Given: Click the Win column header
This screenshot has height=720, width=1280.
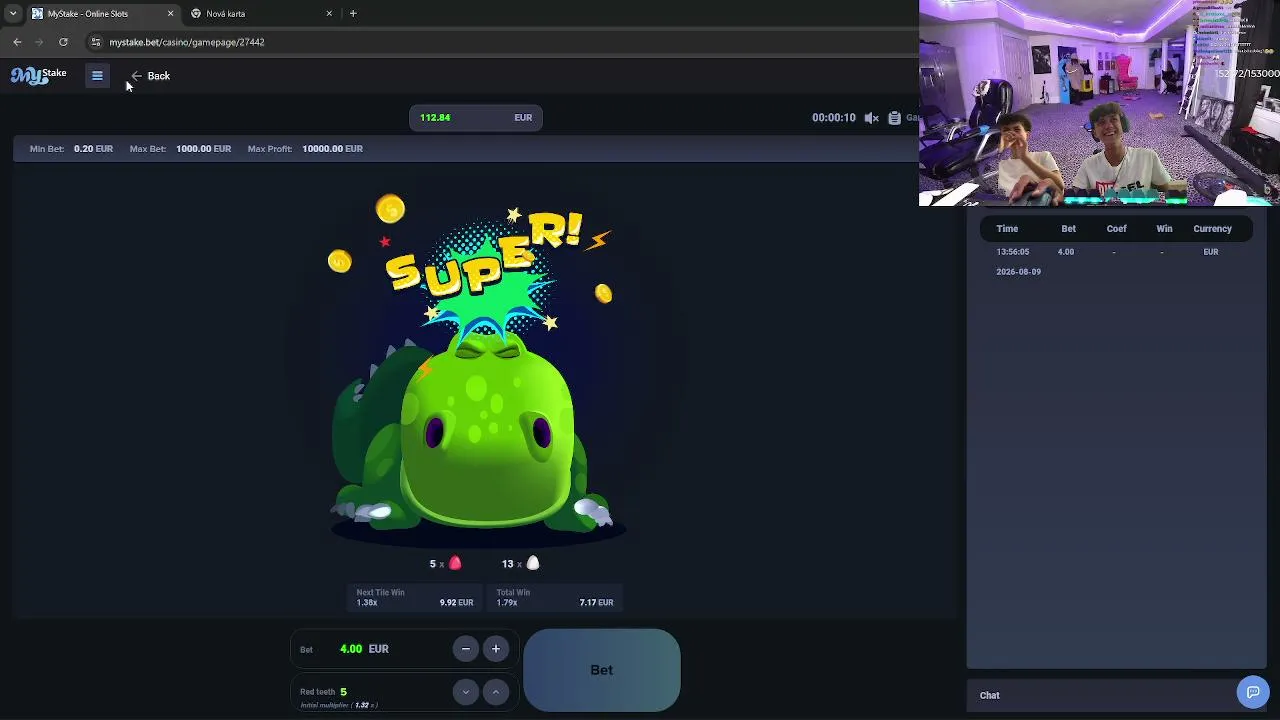Looking at the screenshot, I should (x=1164, y=229).
